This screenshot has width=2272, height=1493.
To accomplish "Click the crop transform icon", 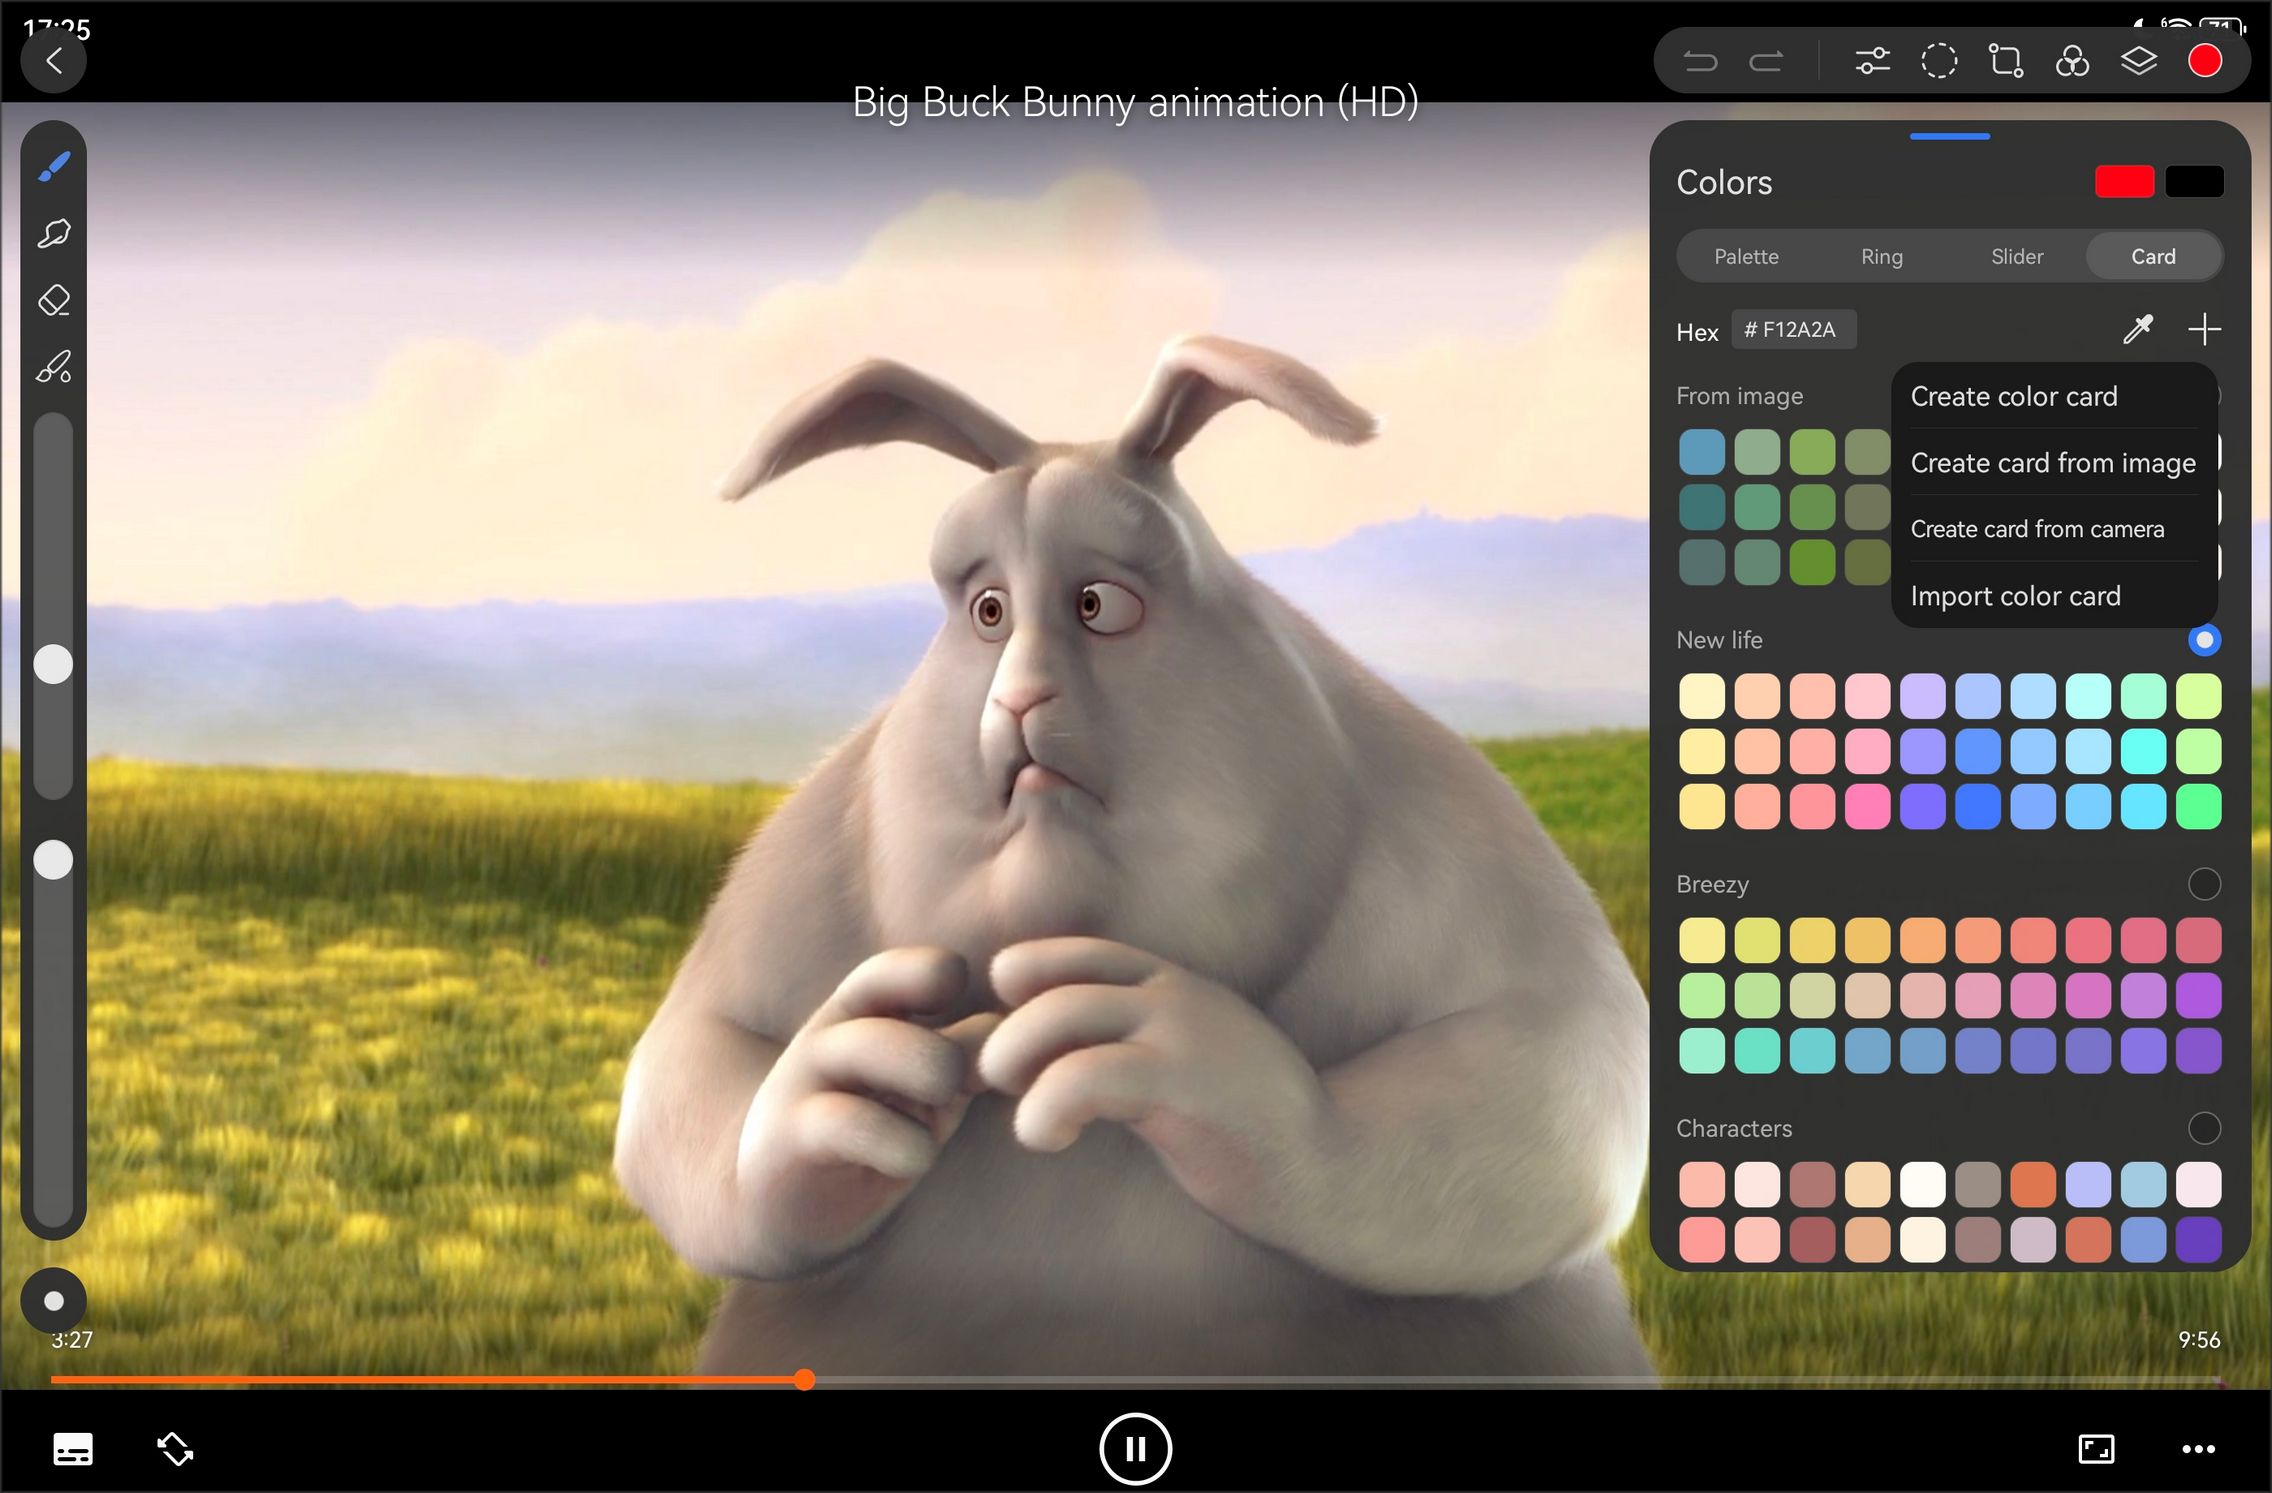I will click(x=2005, y=61).
